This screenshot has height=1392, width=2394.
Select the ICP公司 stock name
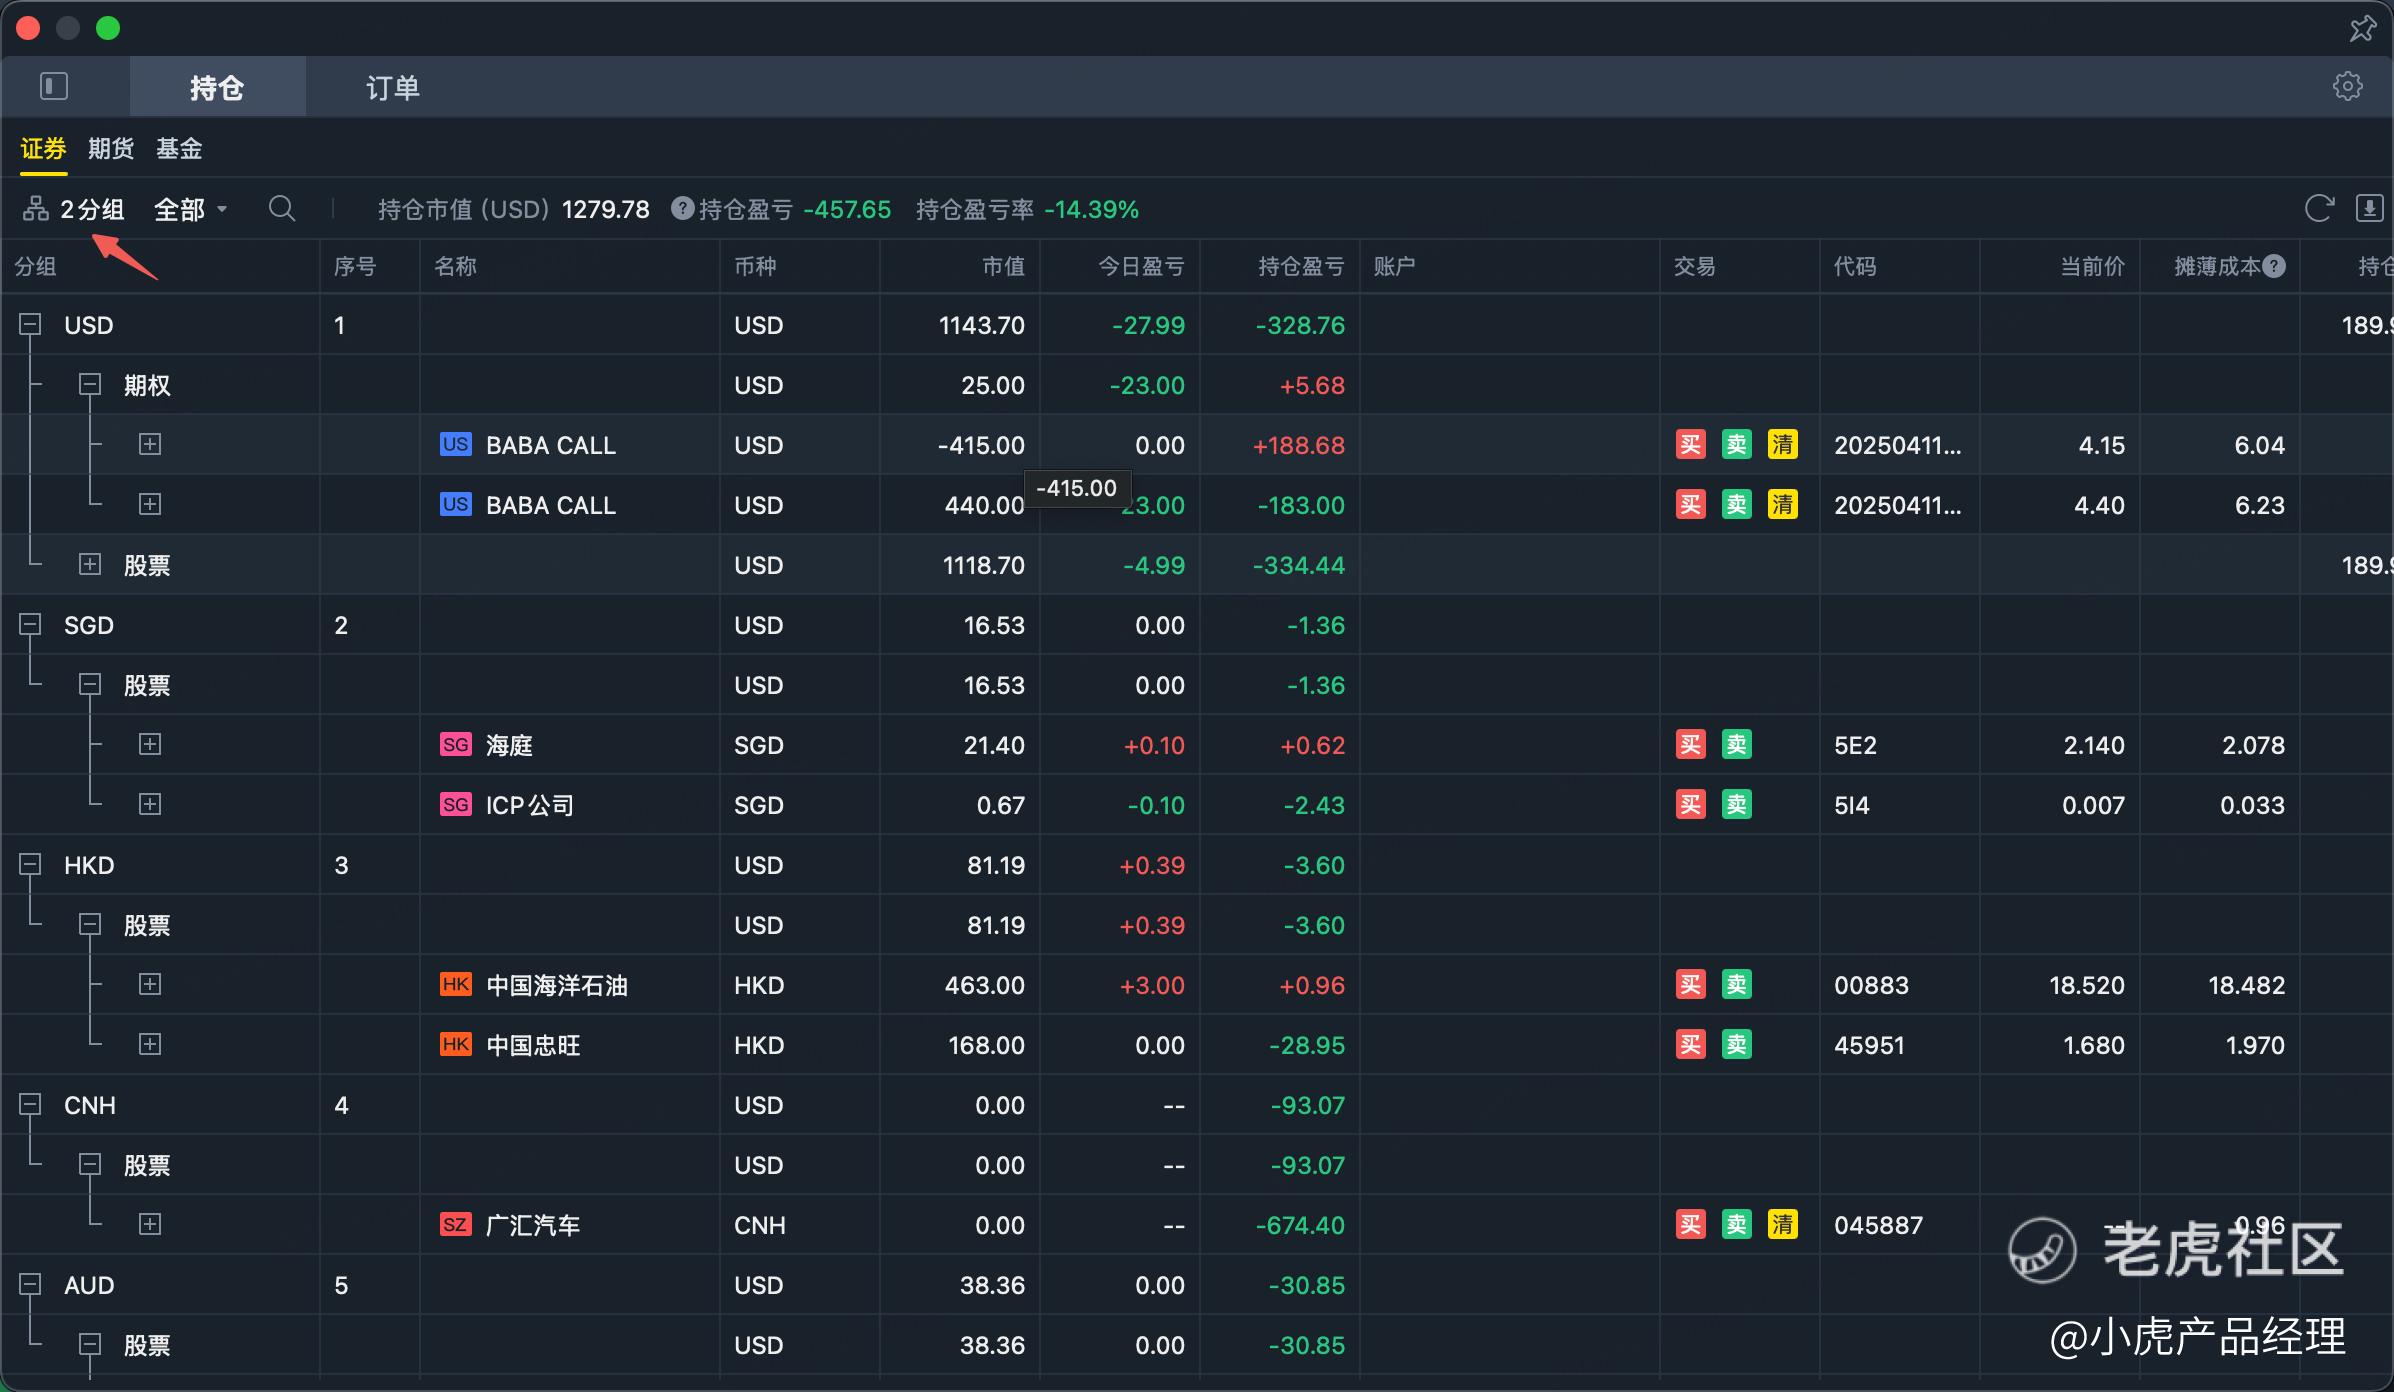[x=530, y=805]
